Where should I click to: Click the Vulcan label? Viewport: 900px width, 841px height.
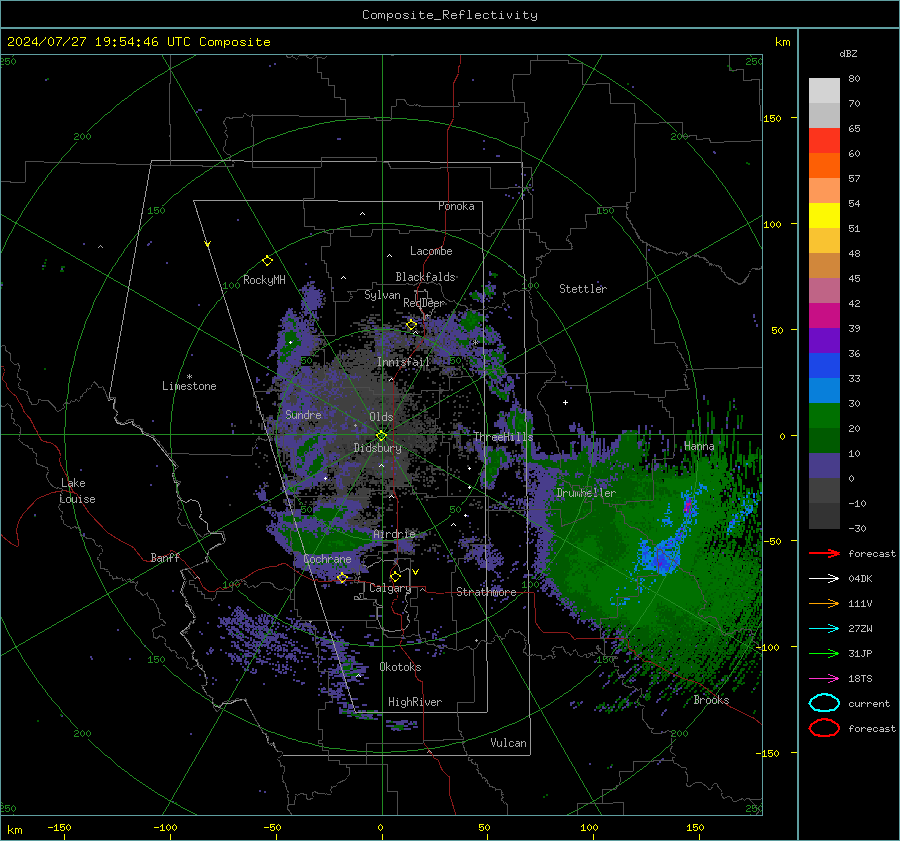point(508,743)
